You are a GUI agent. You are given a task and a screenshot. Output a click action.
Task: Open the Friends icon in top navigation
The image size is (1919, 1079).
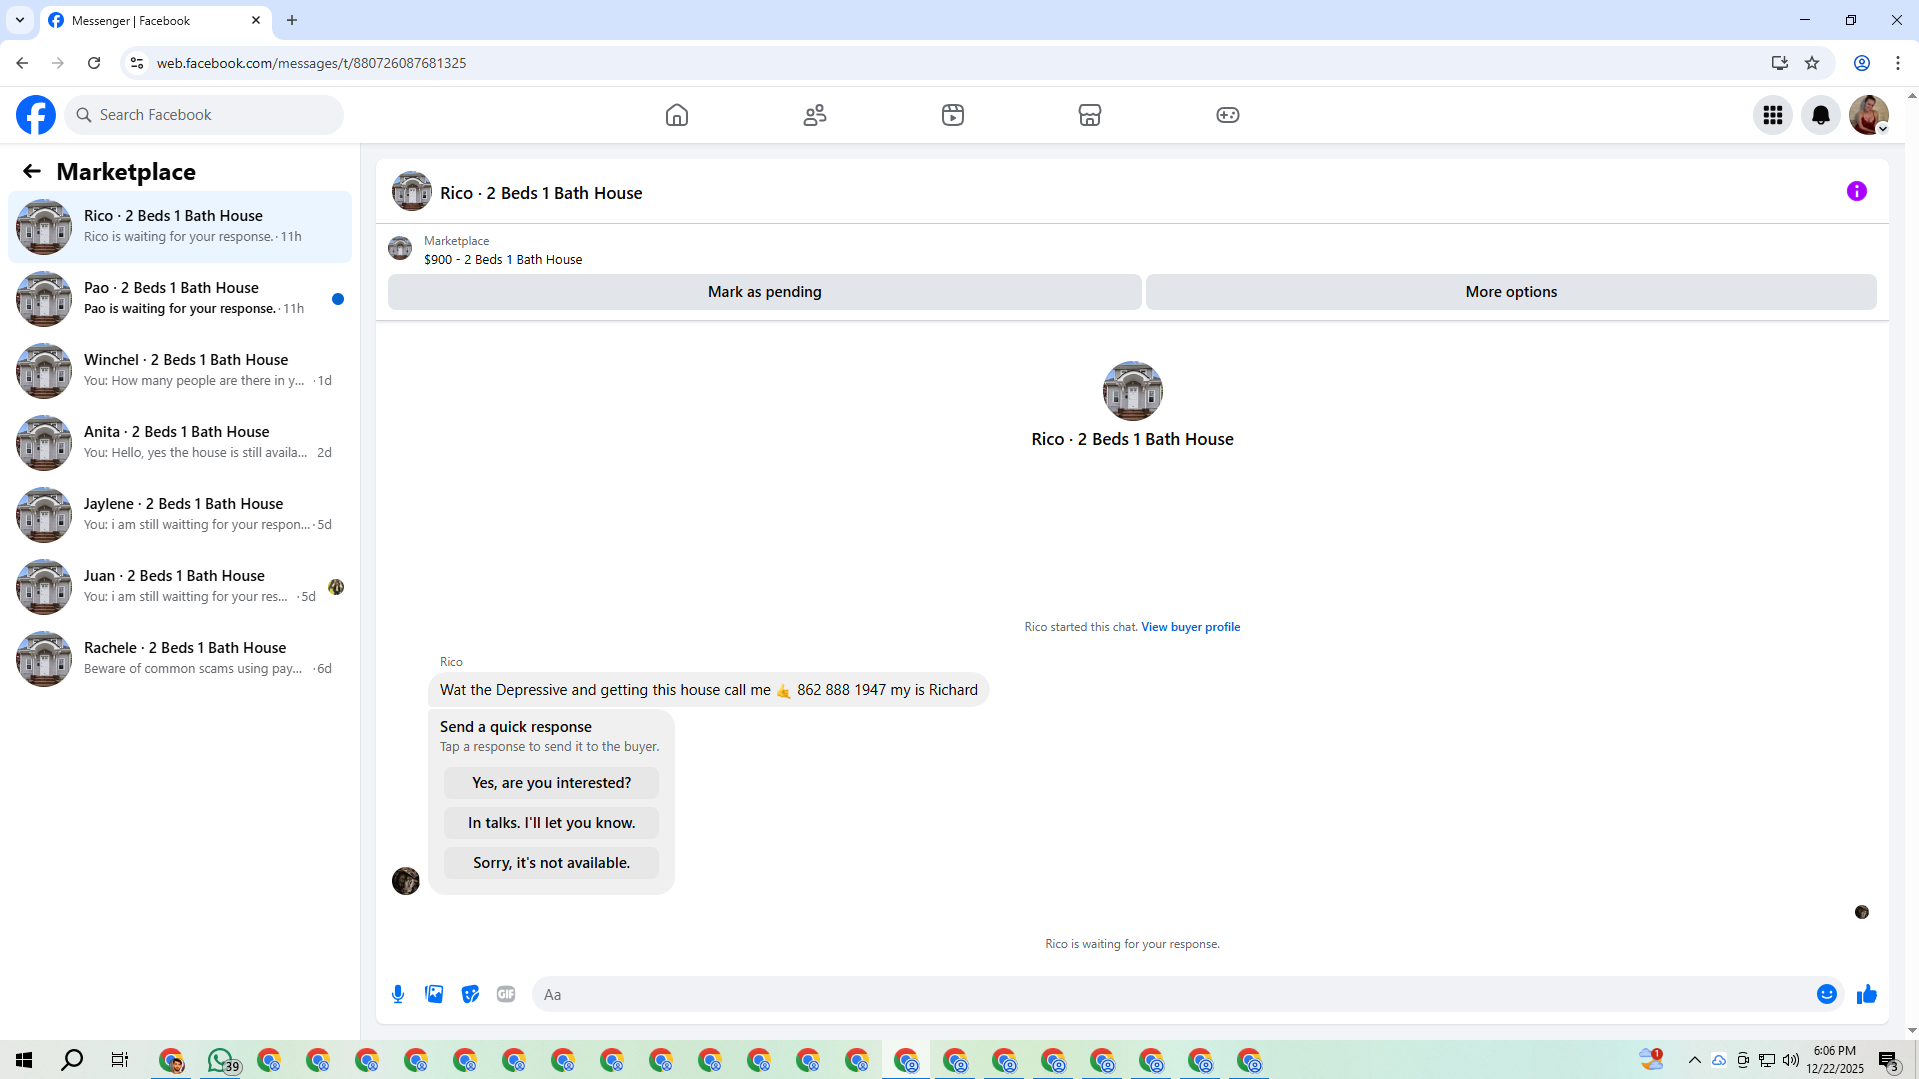[815, 115]
